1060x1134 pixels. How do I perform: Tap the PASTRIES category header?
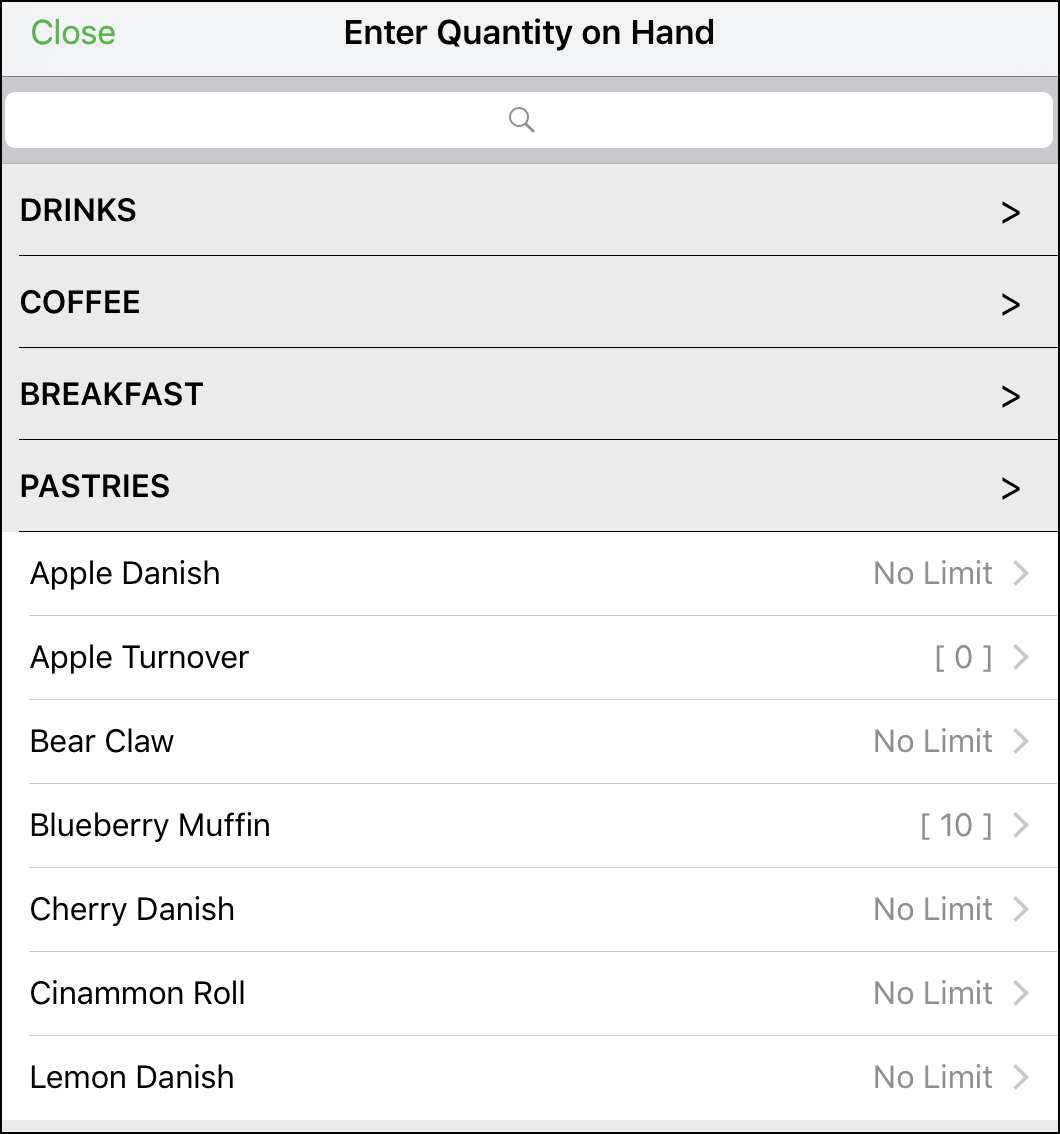click(531, 486)
